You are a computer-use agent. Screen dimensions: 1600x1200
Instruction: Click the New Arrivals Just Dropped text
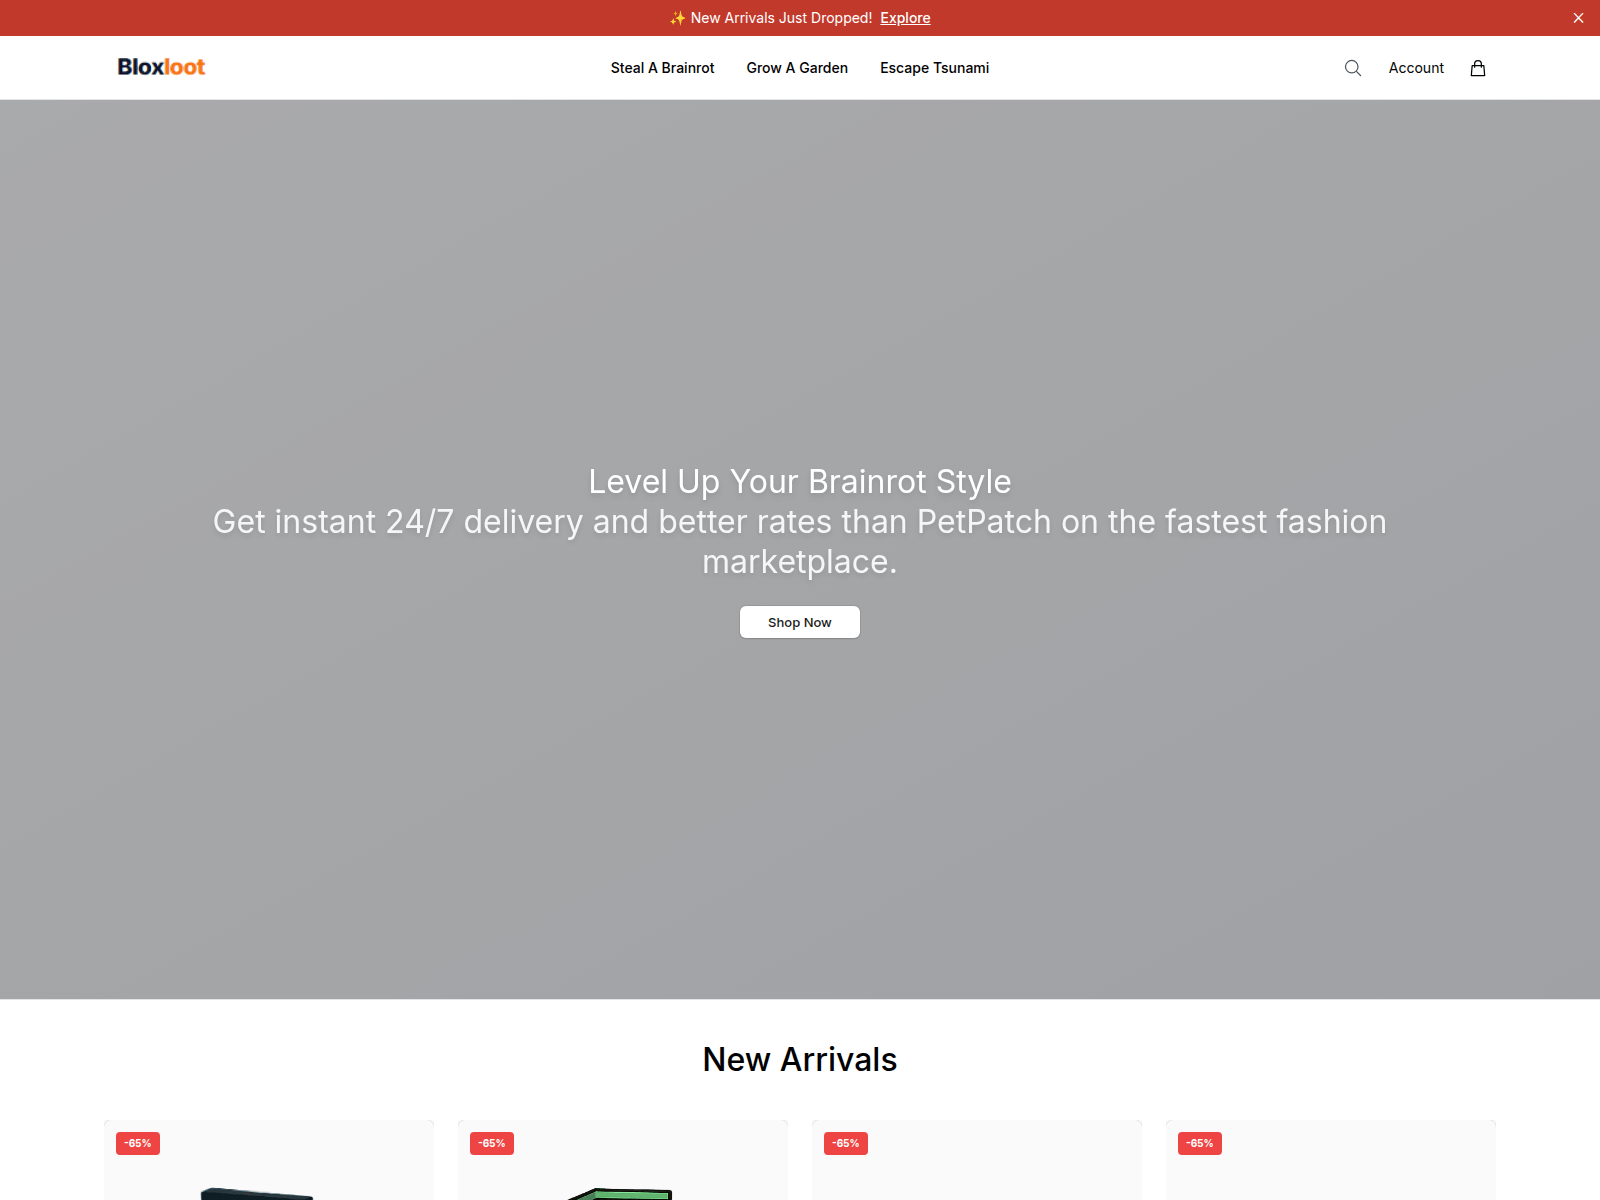[x=771, y=18]
